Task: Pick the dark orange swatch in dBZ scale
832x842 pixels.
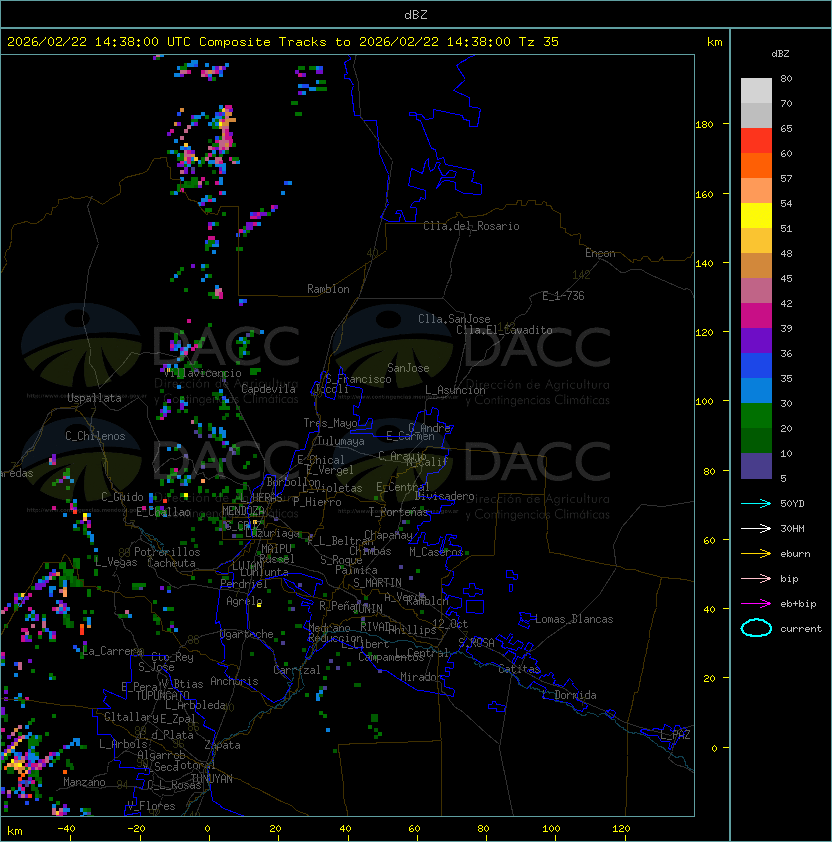Action: [756, 165]
